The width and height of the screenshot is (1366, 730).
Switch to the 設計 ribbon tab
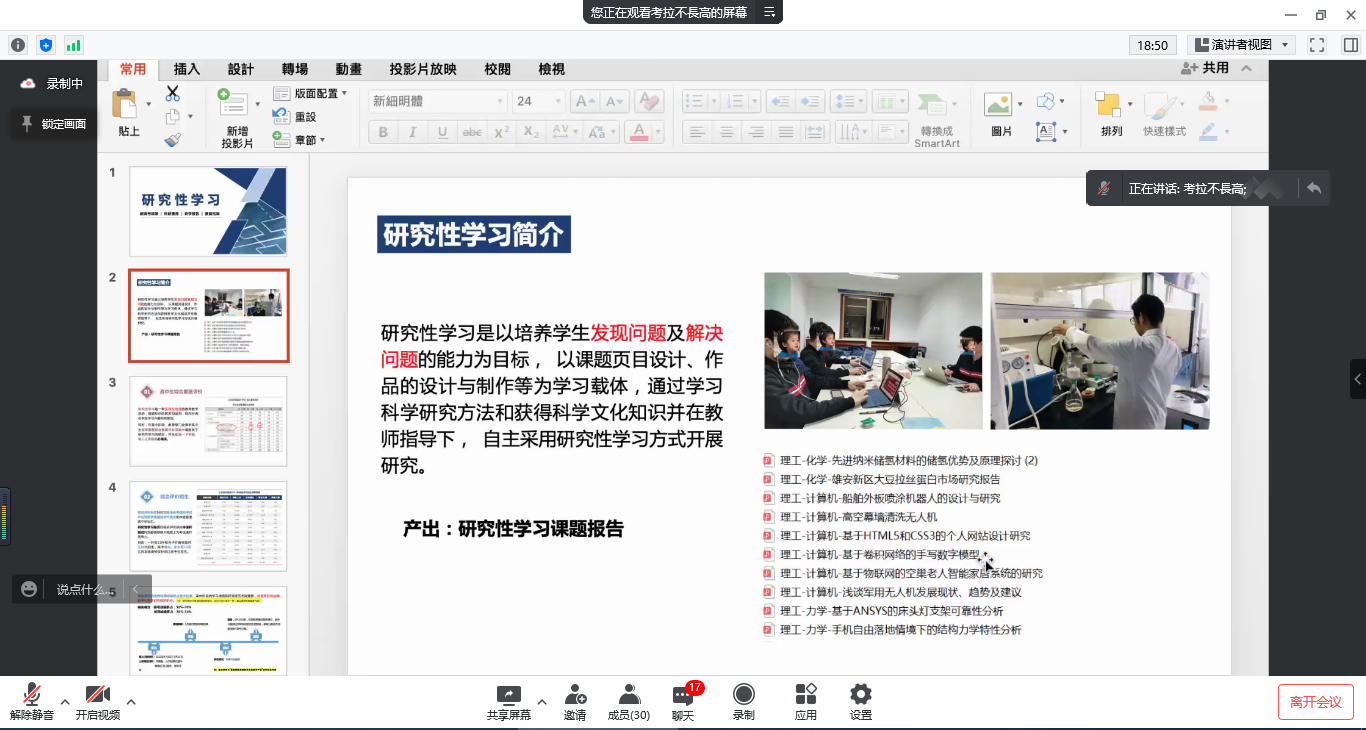click(241, 69)
